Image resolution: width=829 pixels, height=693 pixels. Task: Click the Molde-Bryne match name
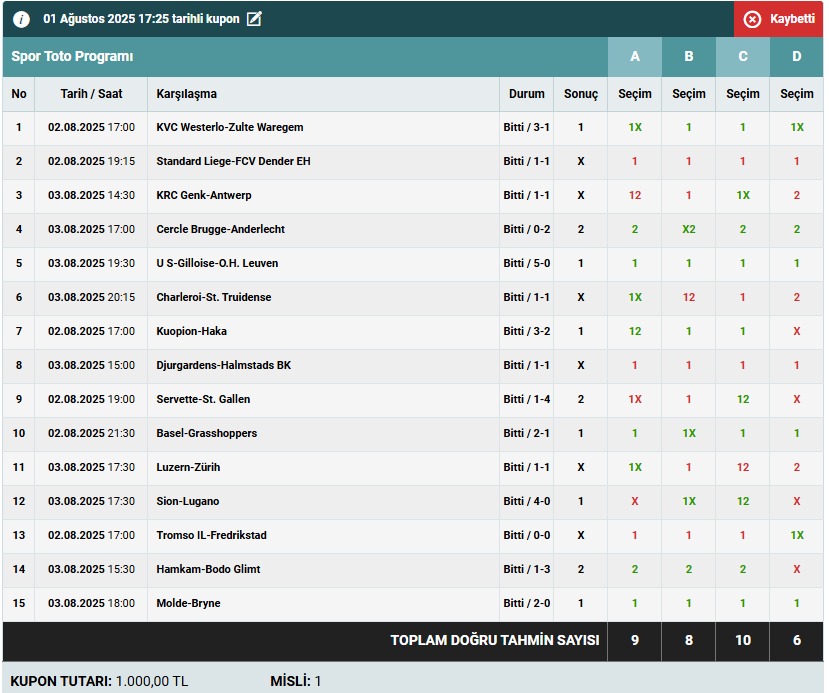pyautogui.click(x=189, y=604)
